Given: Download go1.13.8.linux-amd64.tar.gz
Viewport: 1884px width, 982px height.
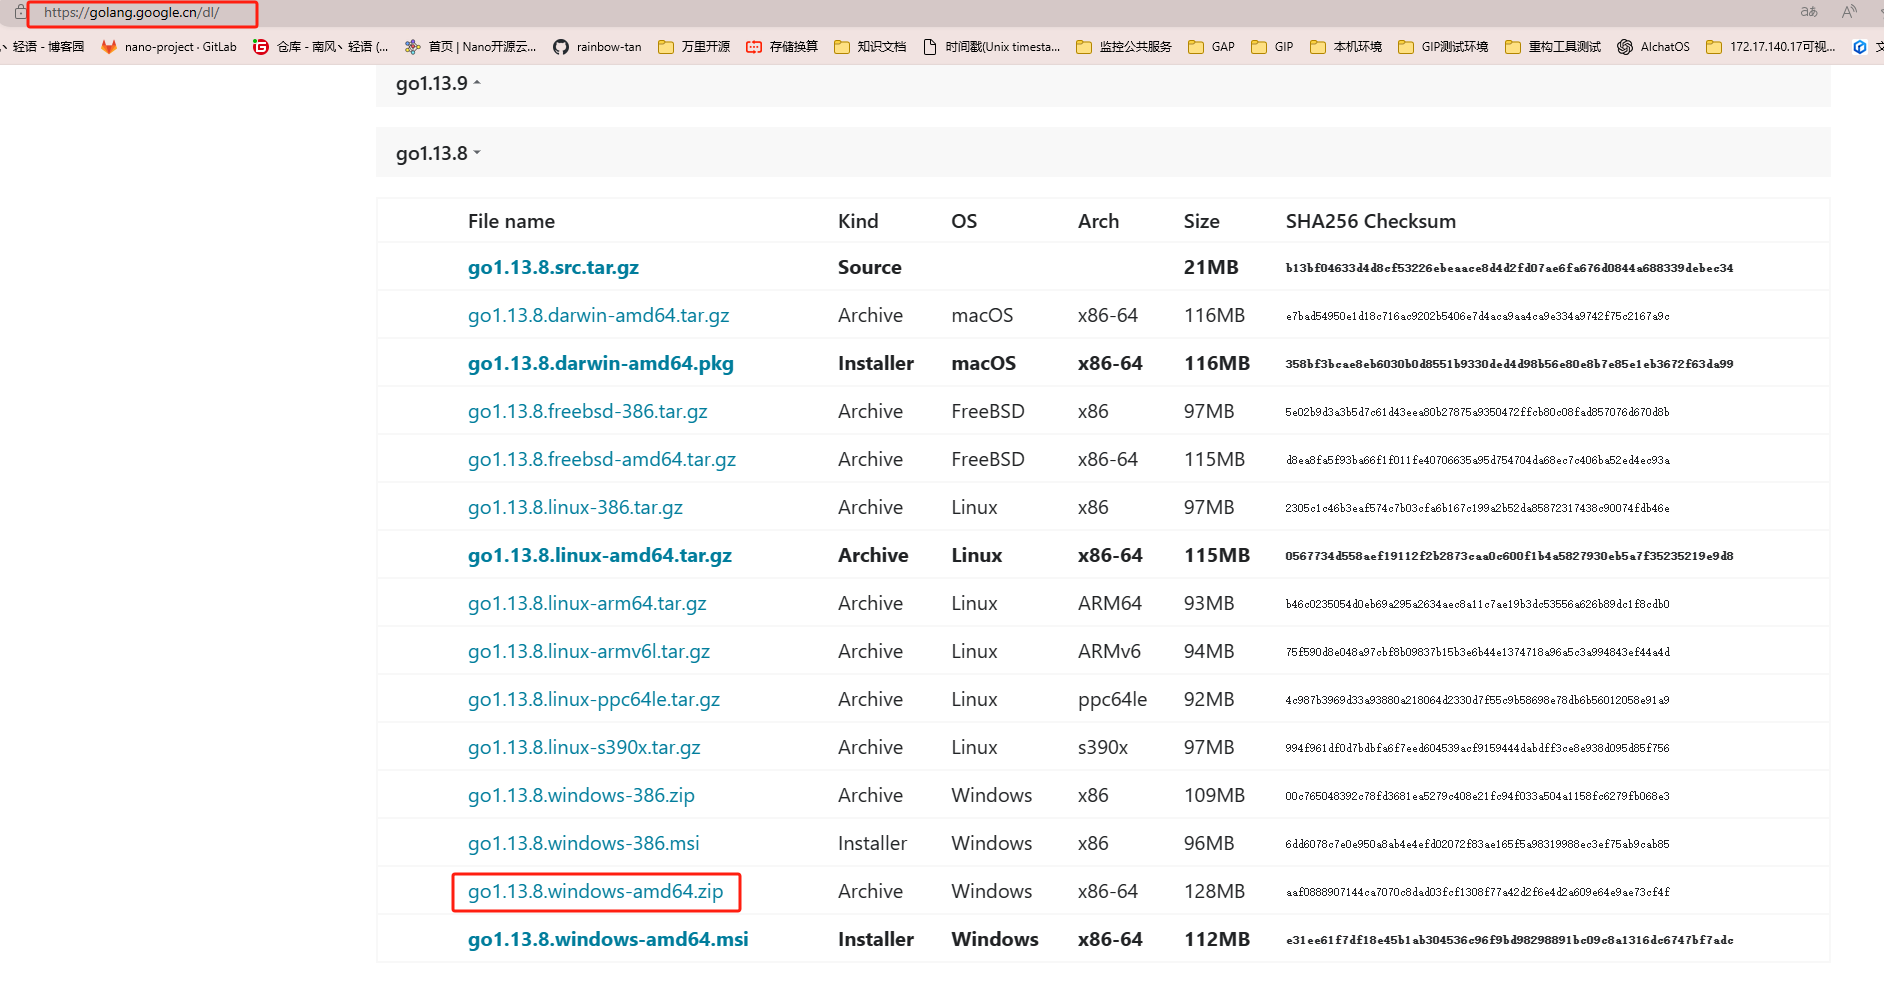Looking at the screenshot, I should (x=599, y=555).
